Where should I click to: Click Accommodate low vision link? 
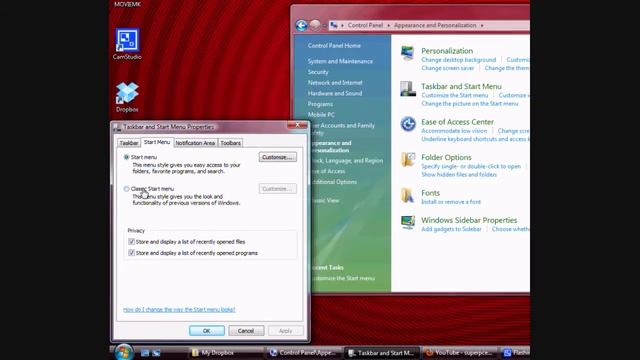[454, 131]
